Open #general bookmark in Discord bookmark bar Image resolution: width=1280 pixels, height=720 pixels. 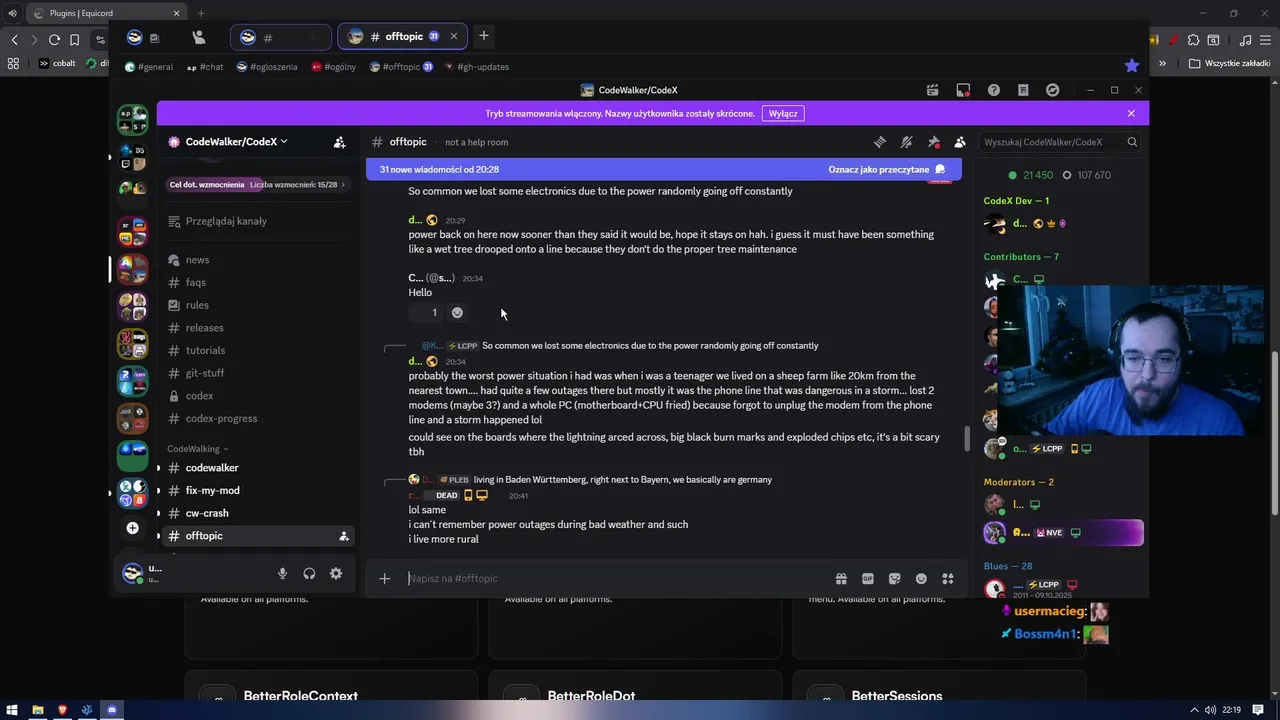pos(149,67)
